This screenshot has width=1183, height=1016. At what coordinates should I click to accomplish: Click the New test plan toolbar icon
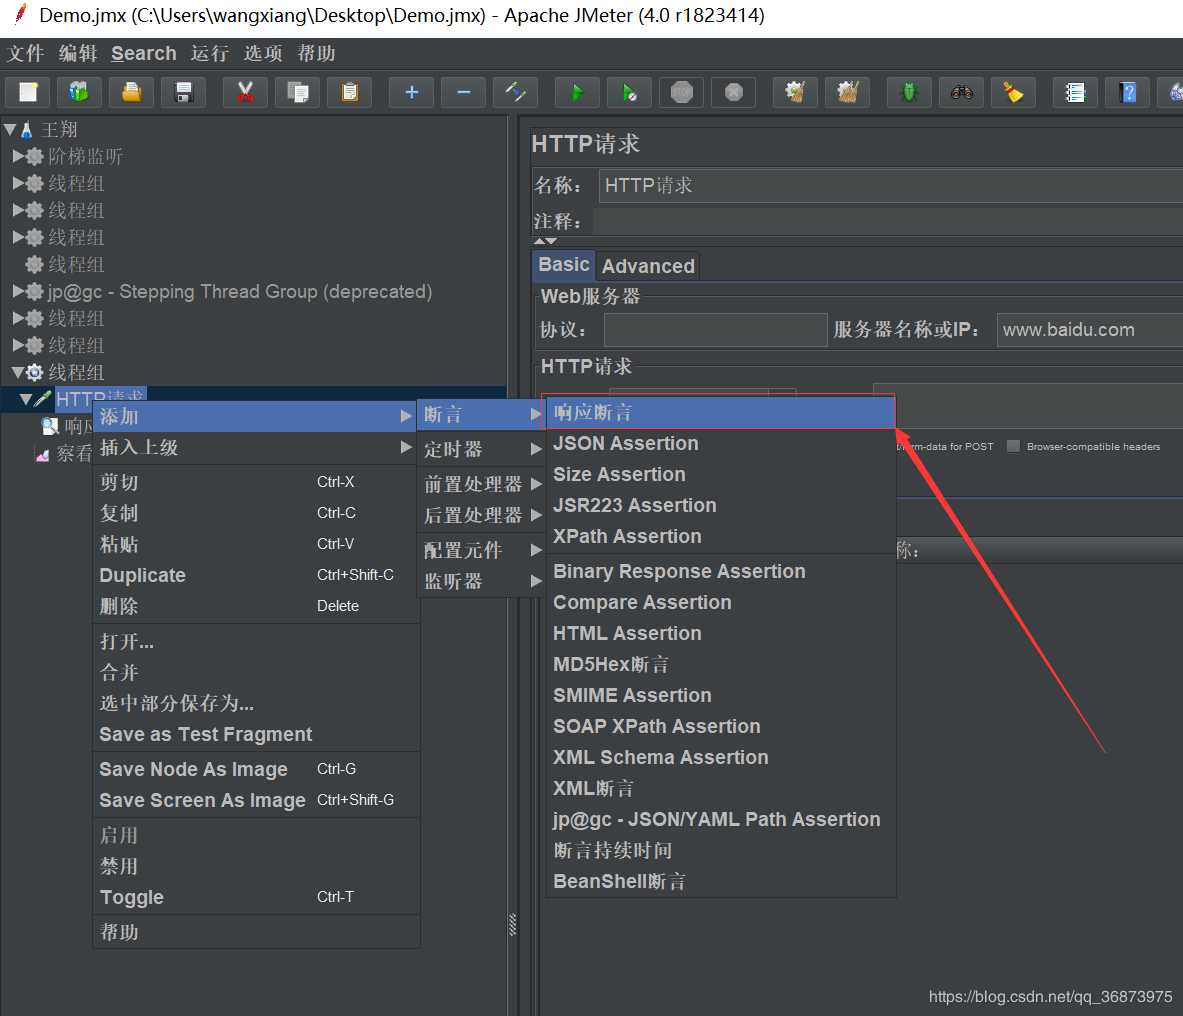pos(28,93)
